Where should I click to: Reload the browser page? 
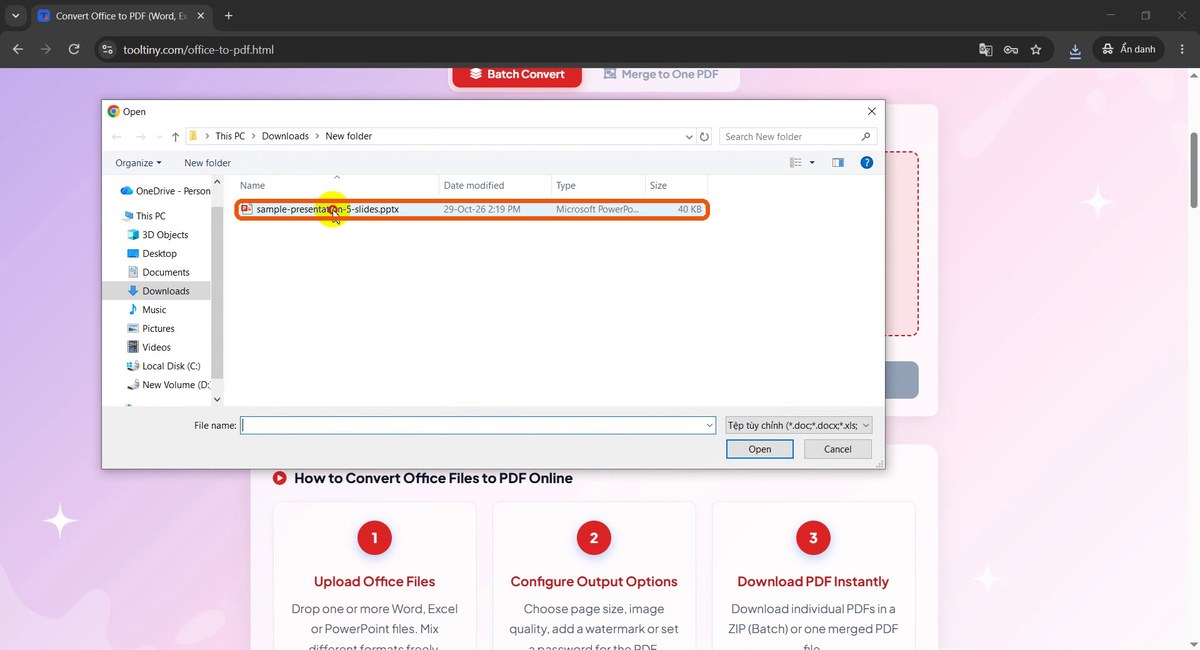tap(74, 49)
